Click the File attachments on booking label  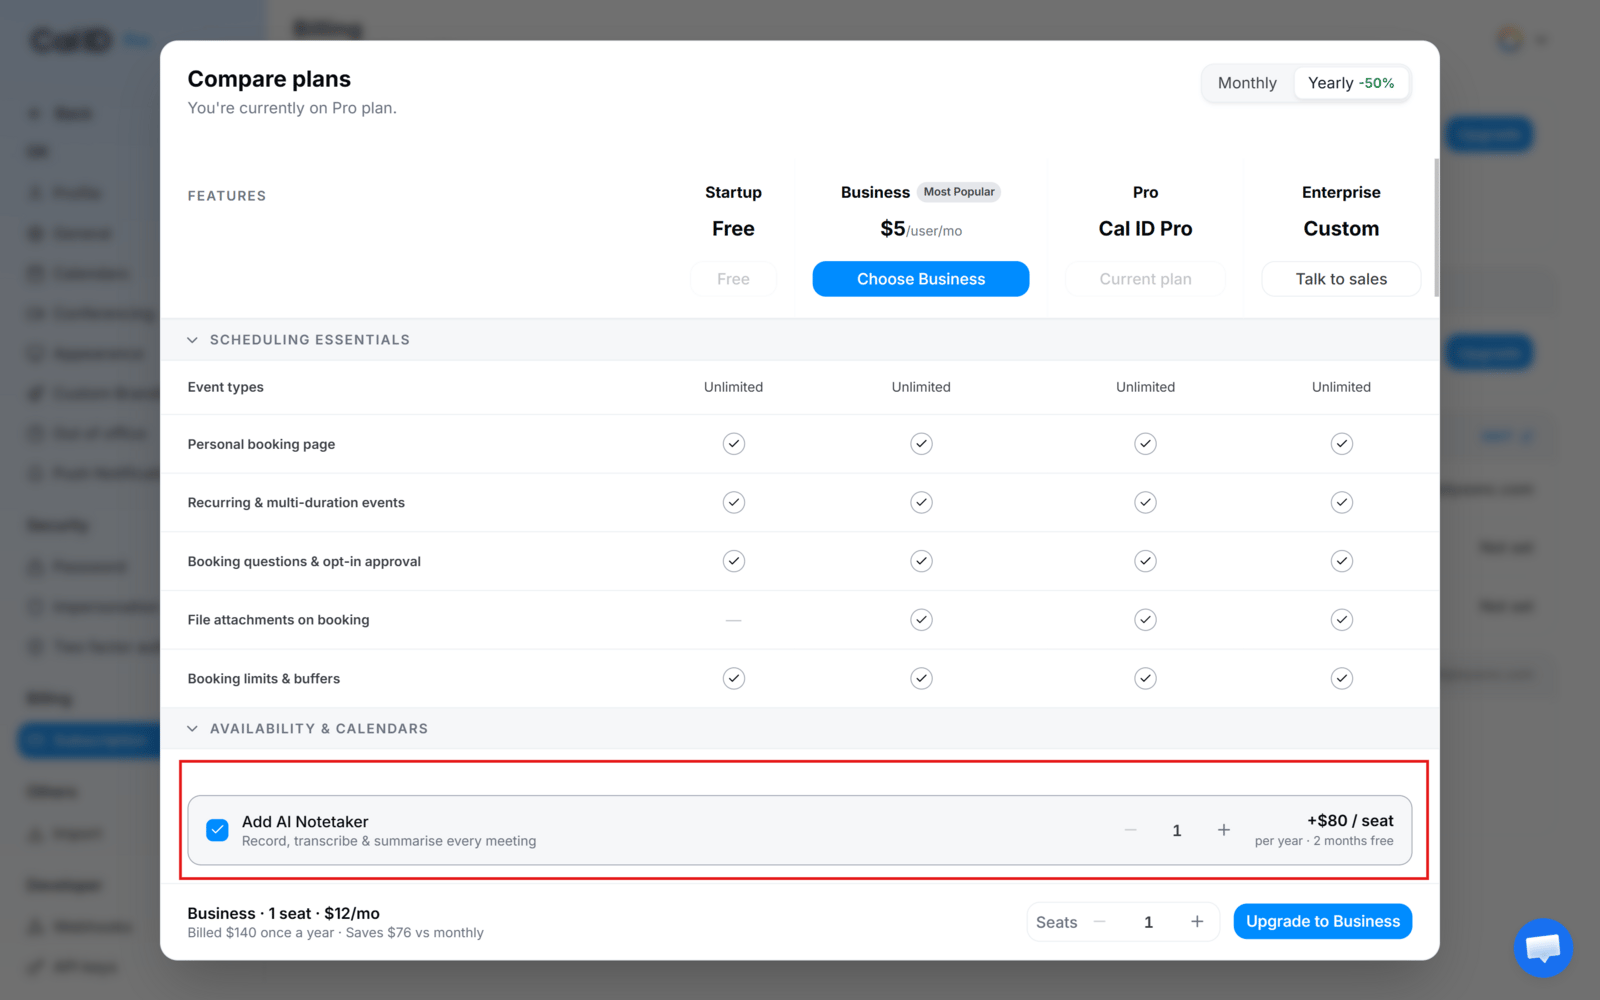pos(278,620)
